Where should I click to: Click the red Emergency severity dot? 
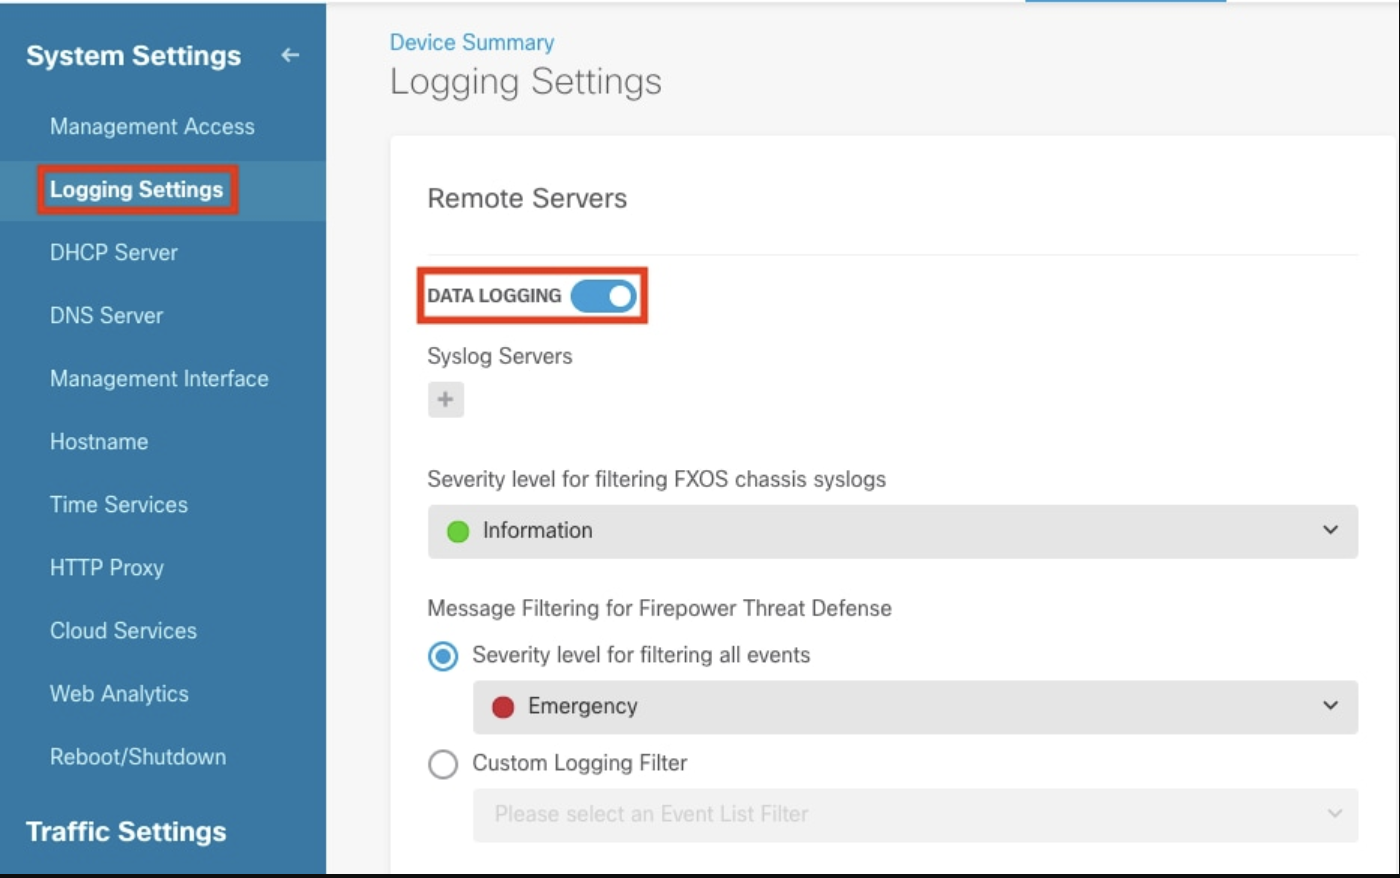pyautogui.click(x=503, y=708)
